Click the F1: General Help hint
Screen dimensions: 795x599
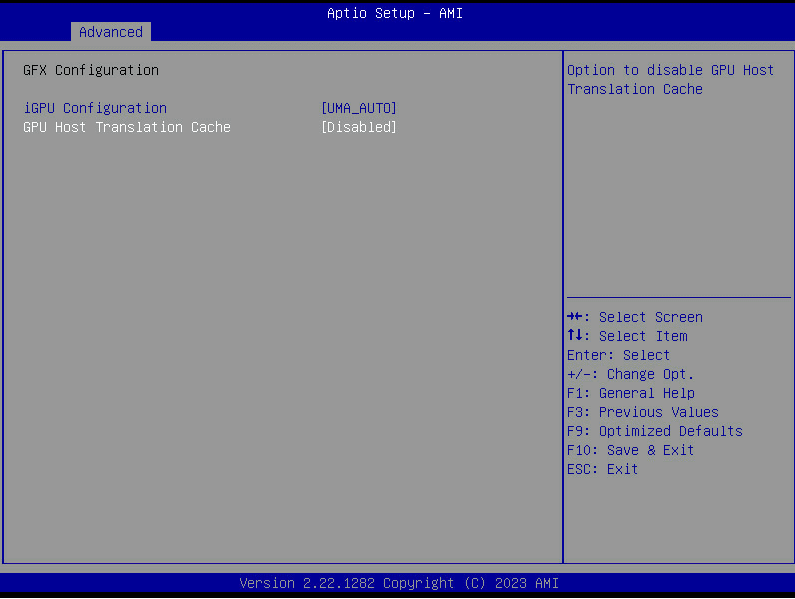coord(631,393)
